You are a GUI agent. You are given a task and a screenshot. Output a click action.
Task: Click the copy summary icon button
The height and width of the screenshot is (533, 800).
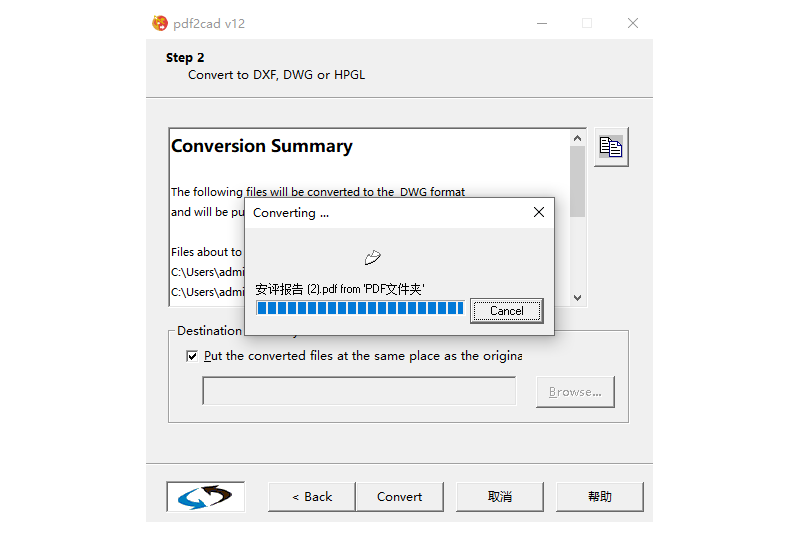(611, 147)
